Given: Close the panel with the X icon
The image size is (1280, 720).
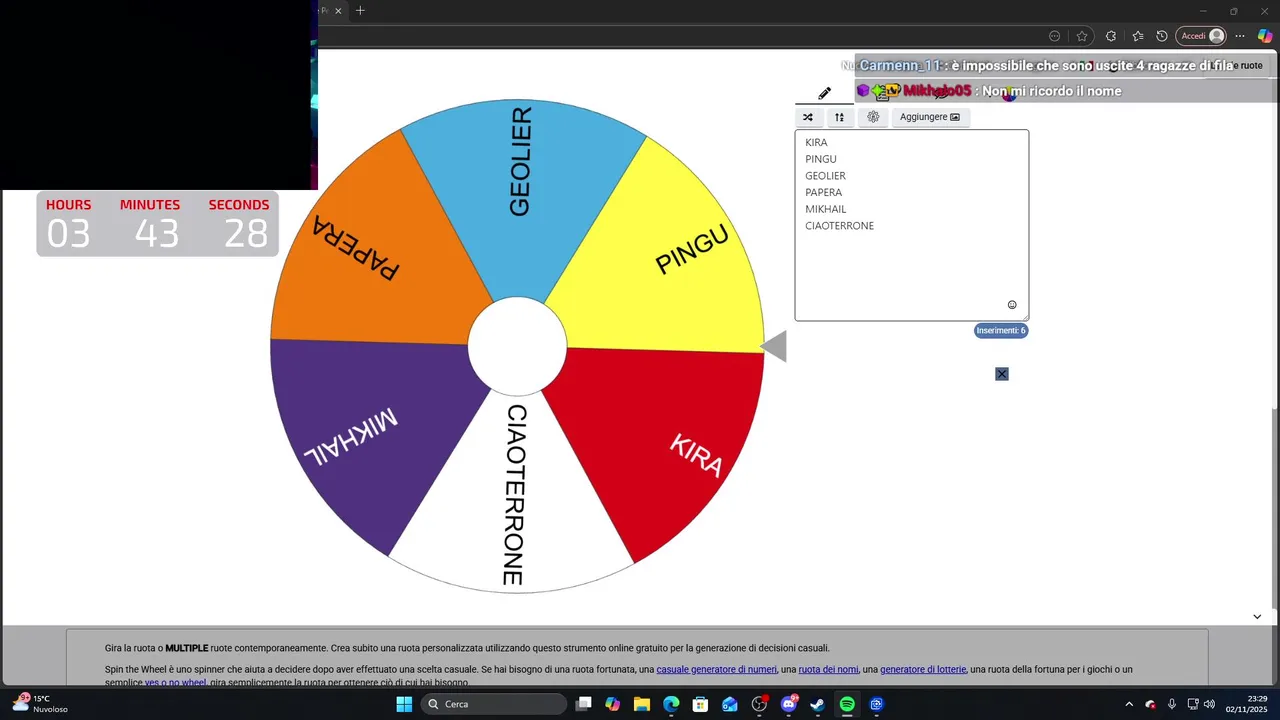Looking at the screenshot, I should (1002, 374).
